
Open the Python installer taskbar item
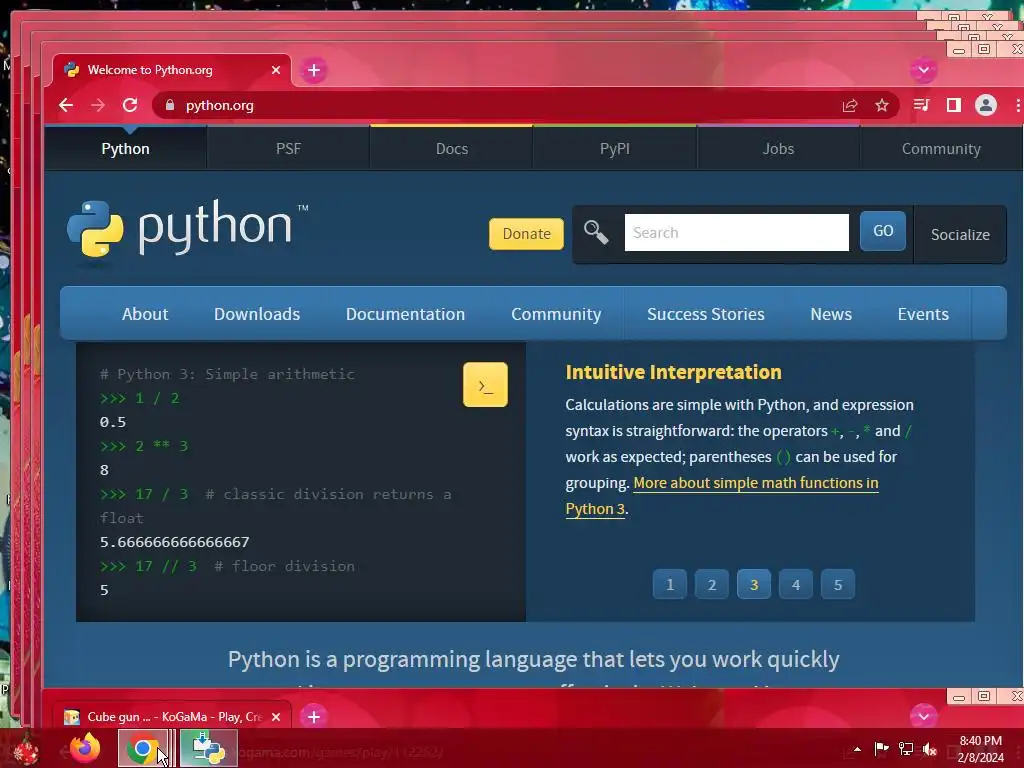pos(208,748)
